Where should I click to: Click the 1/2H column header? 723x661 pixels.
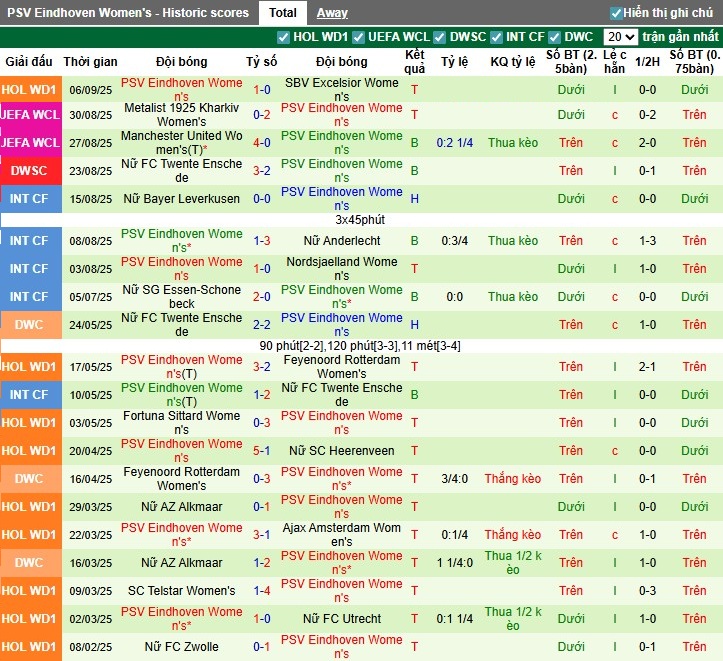647,62
